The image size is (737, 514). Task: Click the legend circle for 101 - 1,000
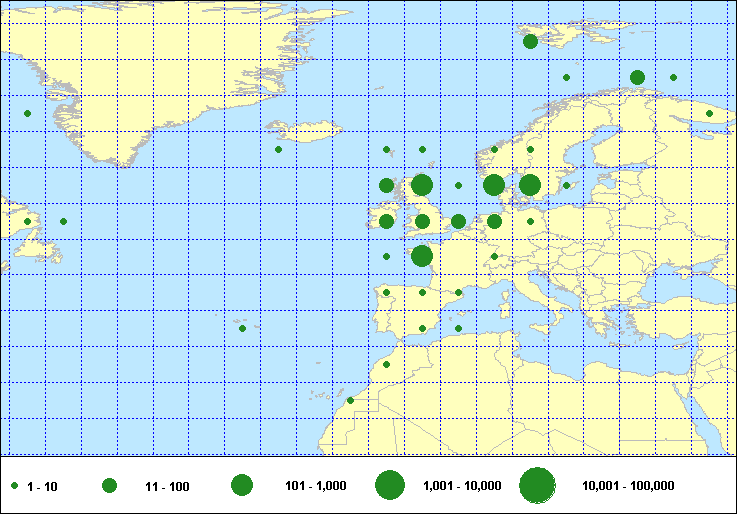[241, 485]
